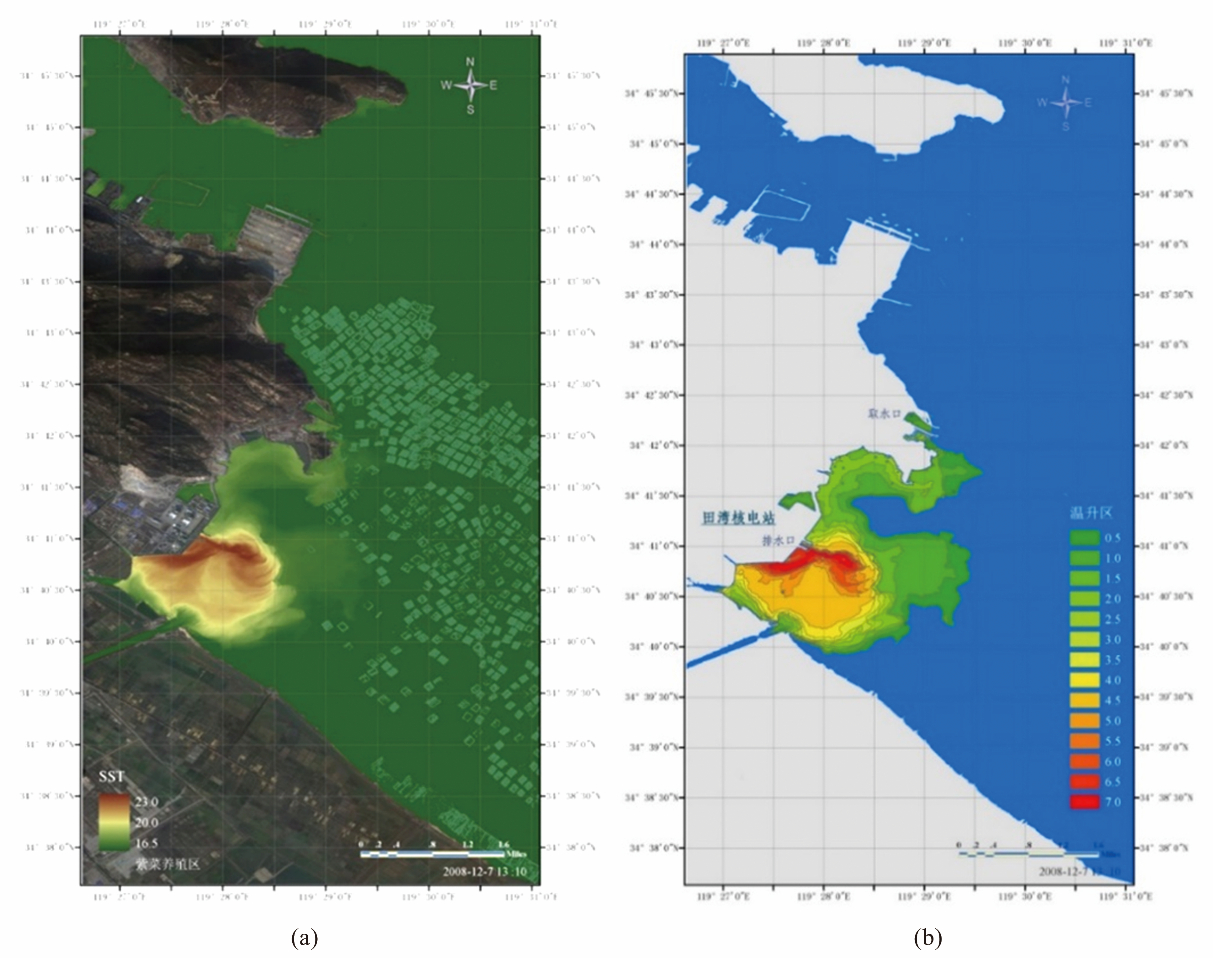This screenshot has height=958, width=1213.
Task: Click the SST legend title
Action: click(x=111, y=776)
